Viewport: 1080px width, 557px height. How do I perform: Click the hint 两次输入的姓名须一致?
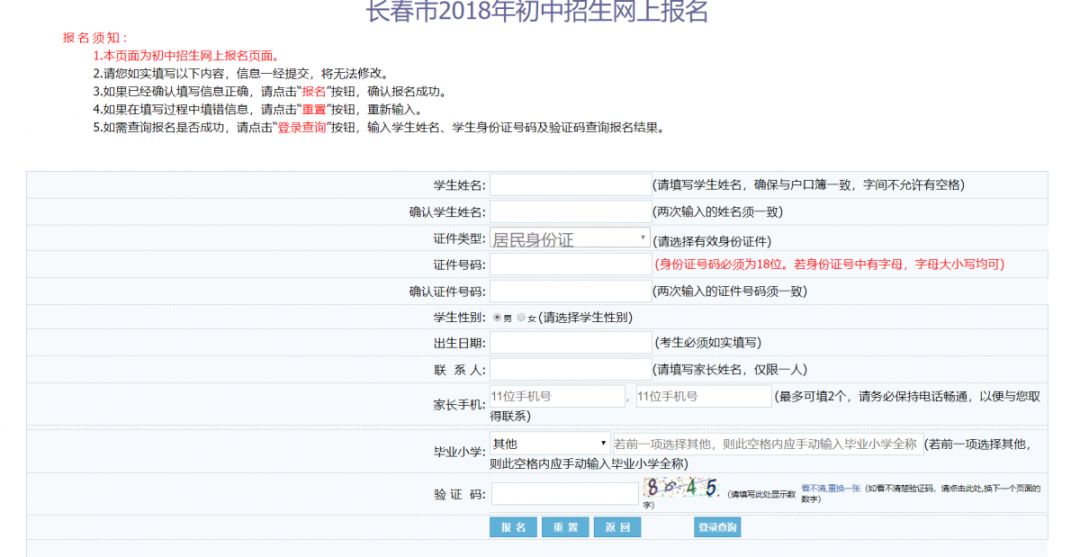click(718, 212)
